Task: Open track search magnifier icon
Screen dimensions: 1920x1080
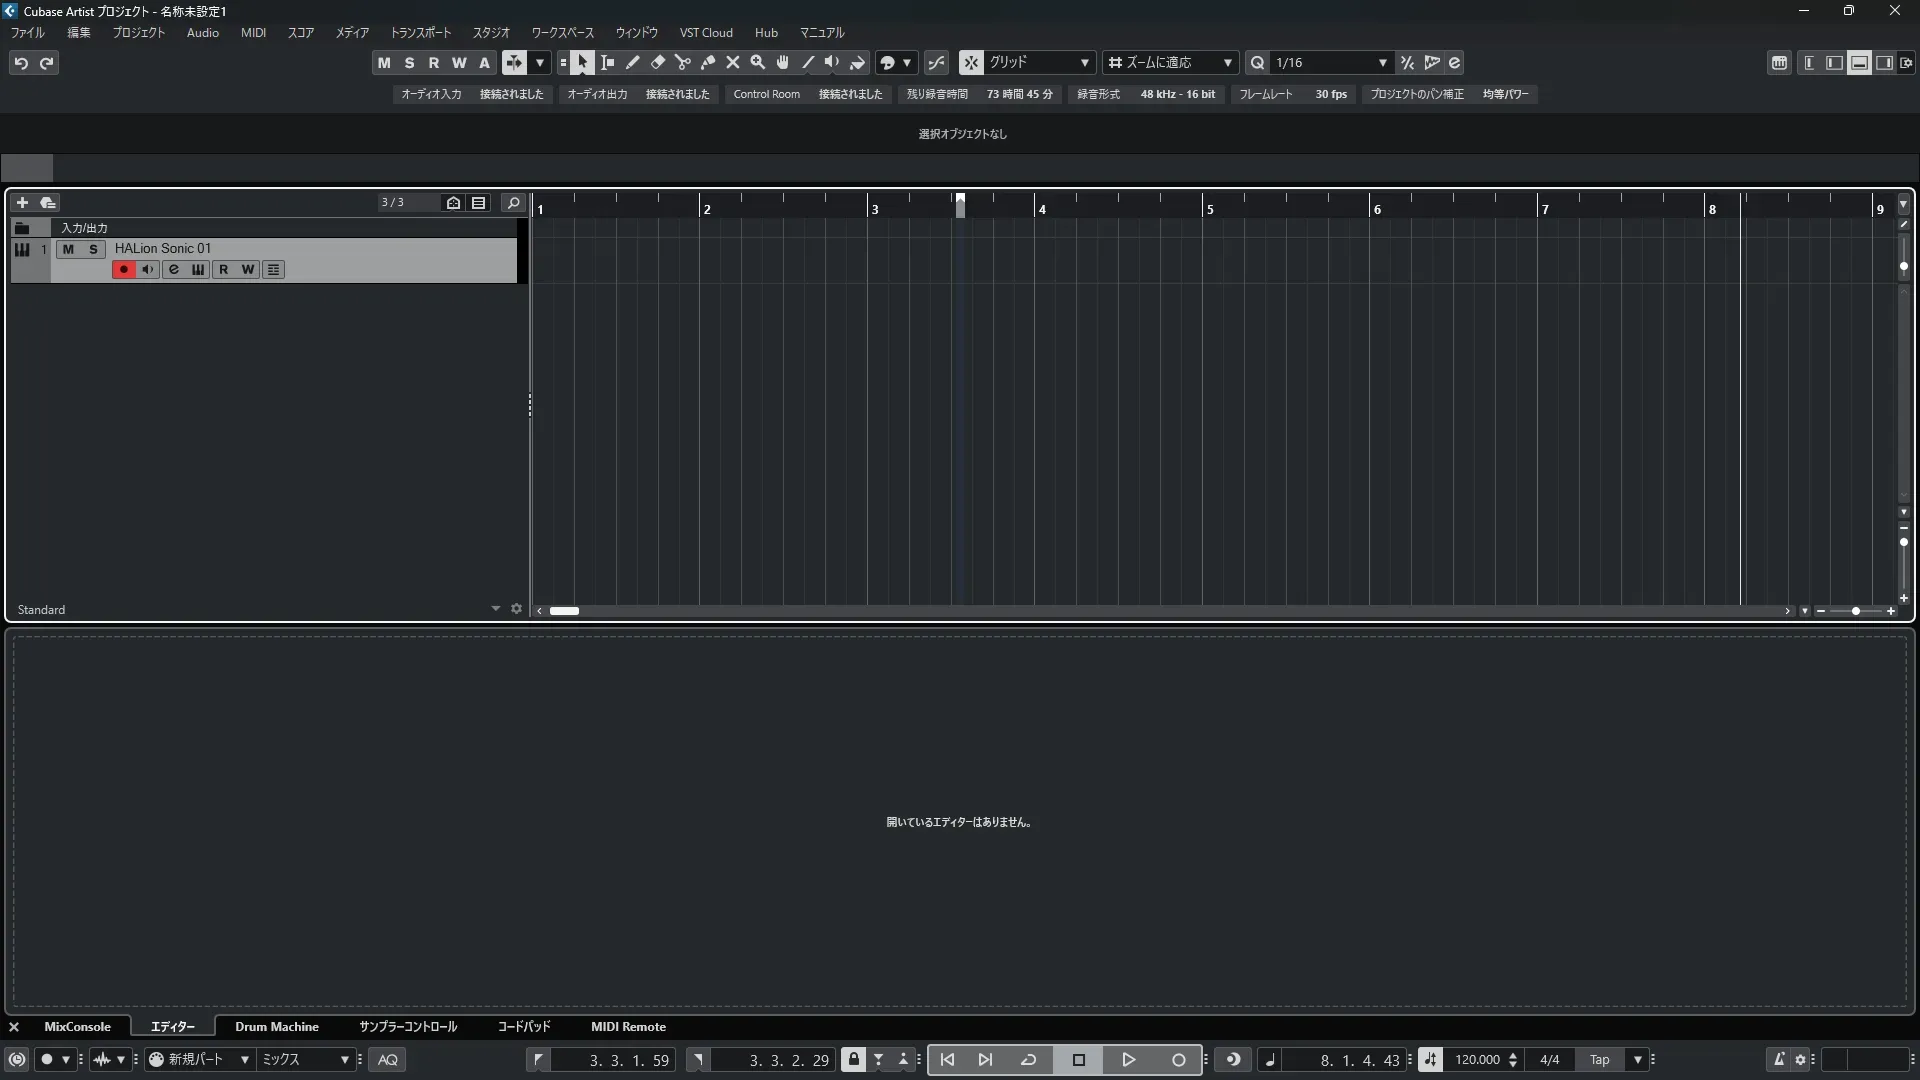Action: 513,203
